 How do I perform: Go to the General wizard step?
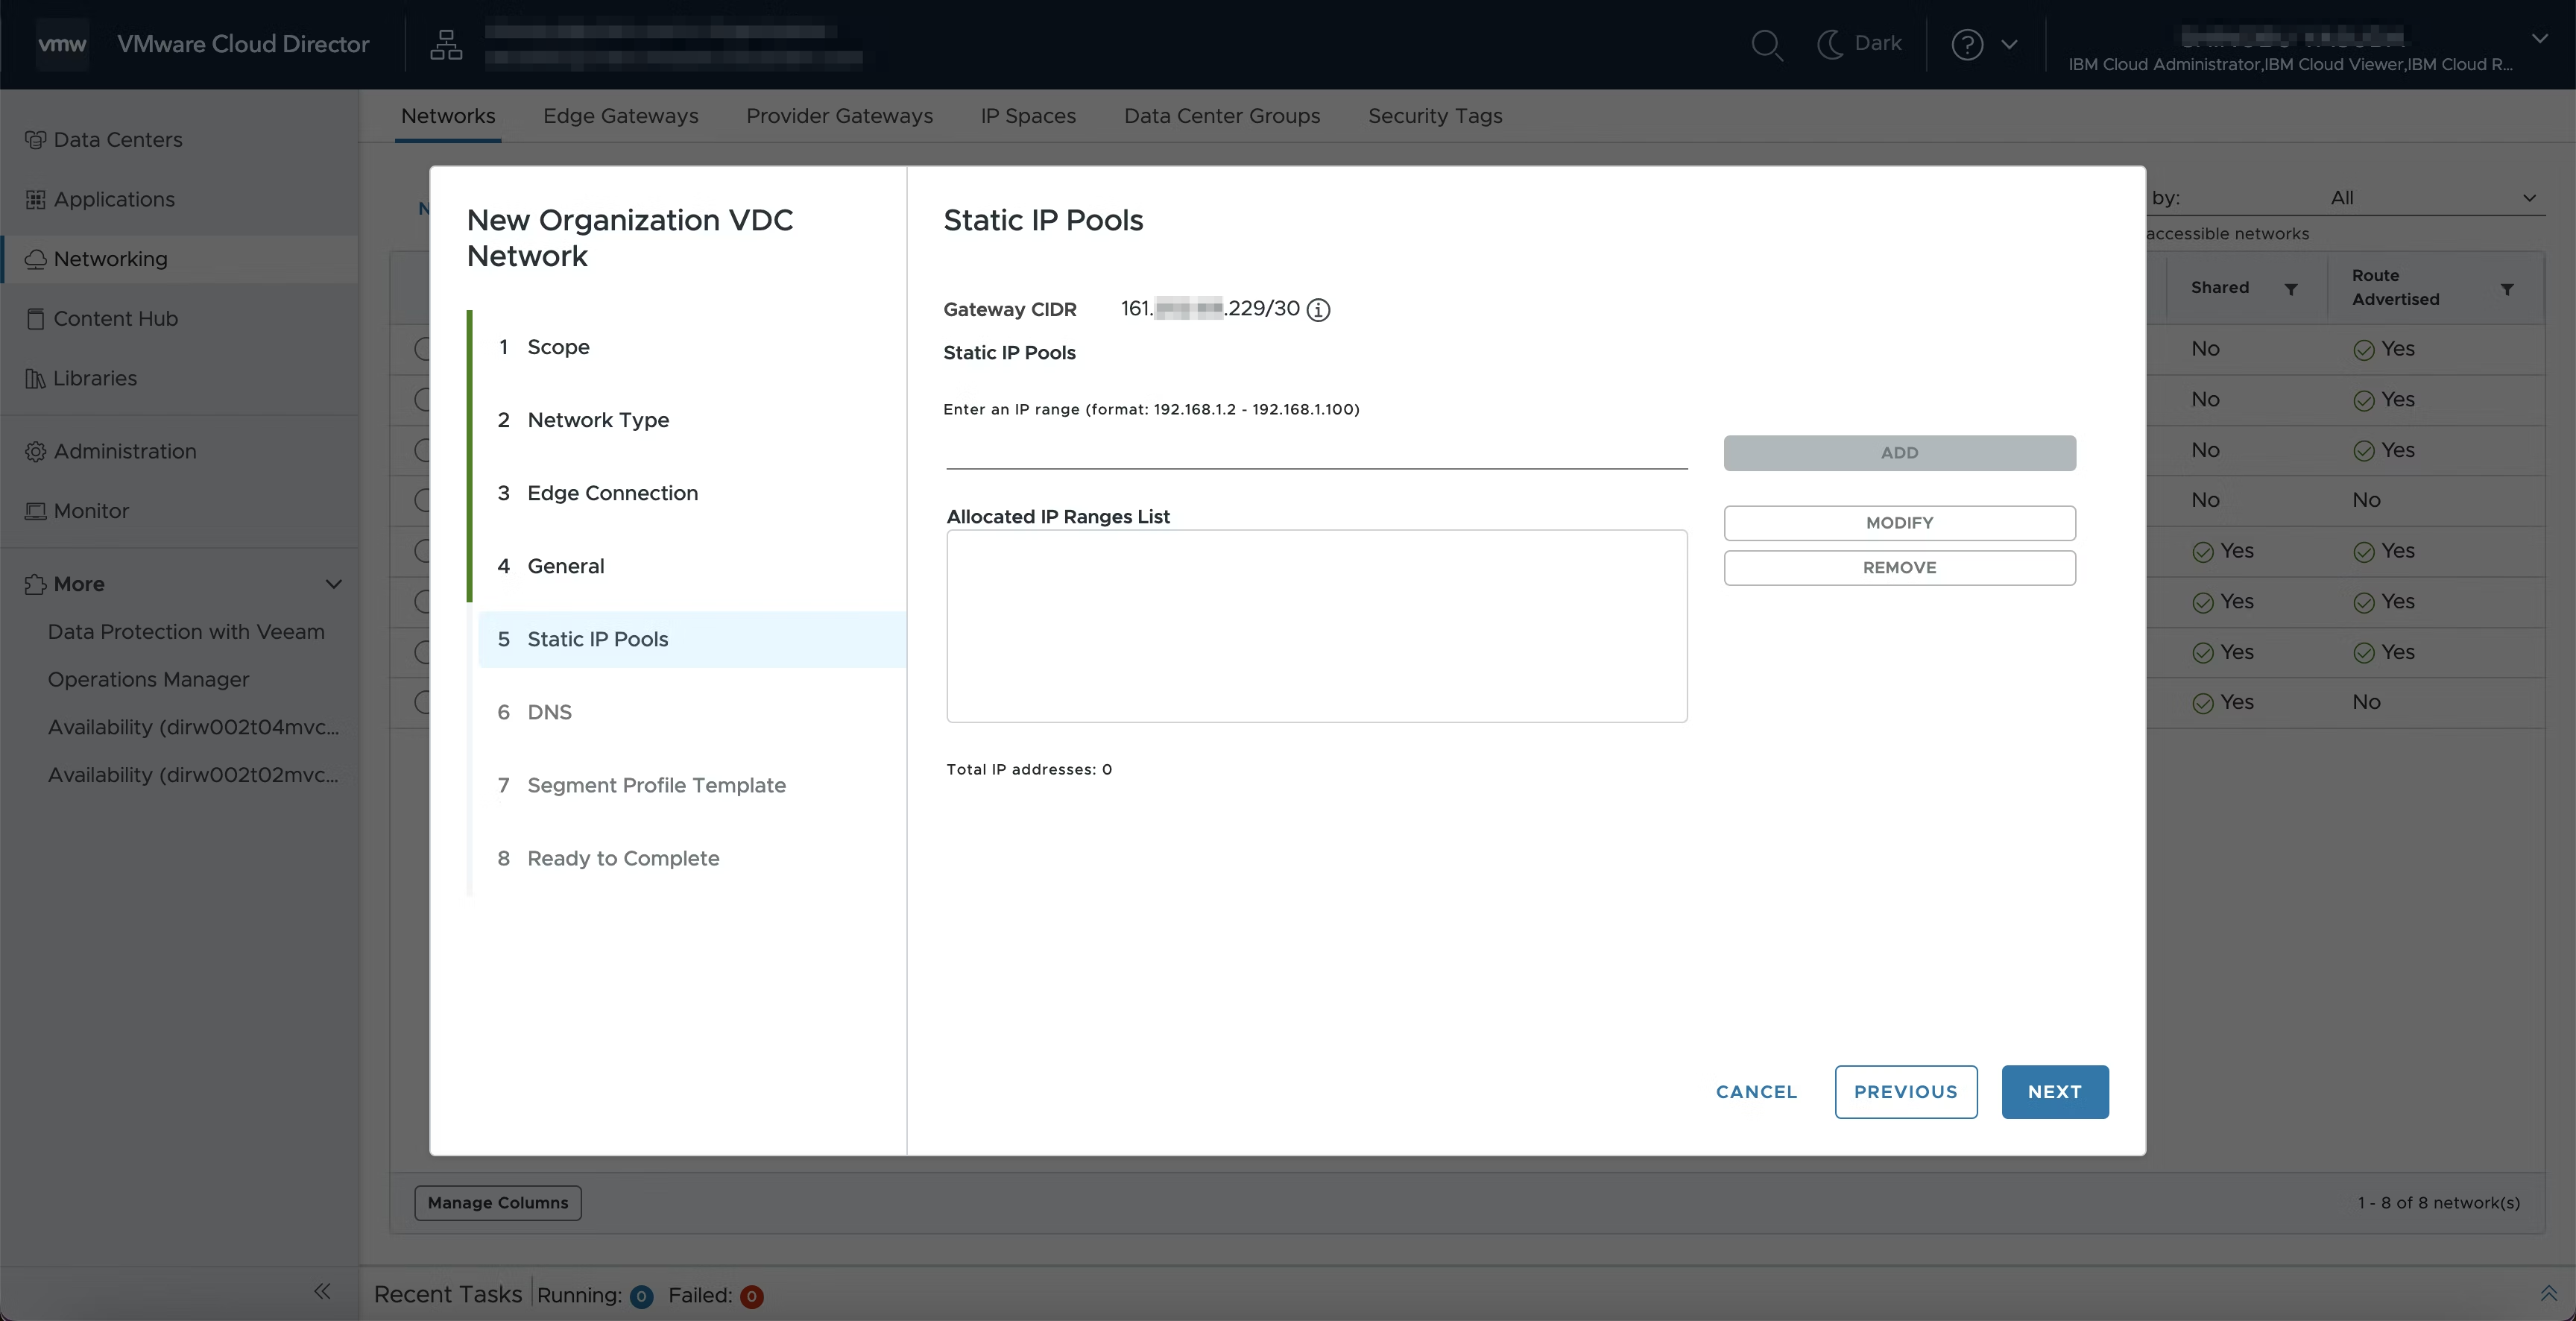pyautogui.click(x=565, y=566)
